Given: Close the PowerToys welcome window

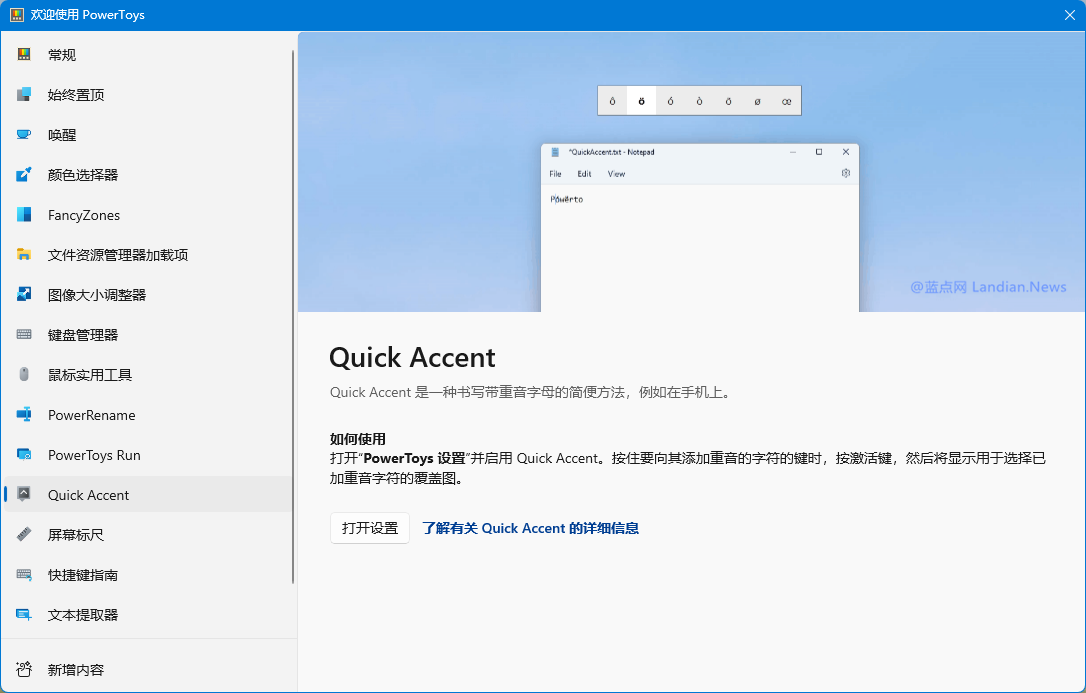Looking at the screenshot, I should (x=1069, y=15).
